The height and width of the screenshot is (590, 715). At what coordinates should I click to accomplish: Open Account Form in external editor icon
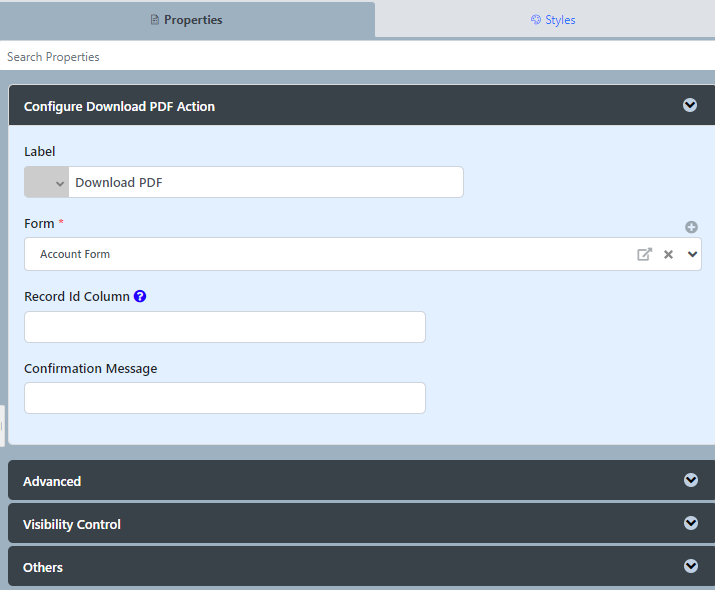click(x=644, y=254)
